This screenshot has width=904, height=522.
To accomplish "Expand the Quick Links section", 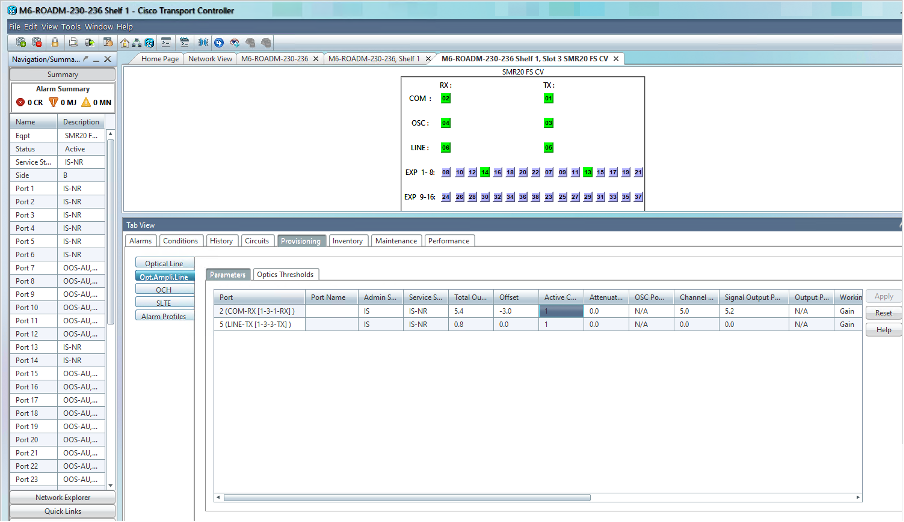I will [x=63, y=511].
